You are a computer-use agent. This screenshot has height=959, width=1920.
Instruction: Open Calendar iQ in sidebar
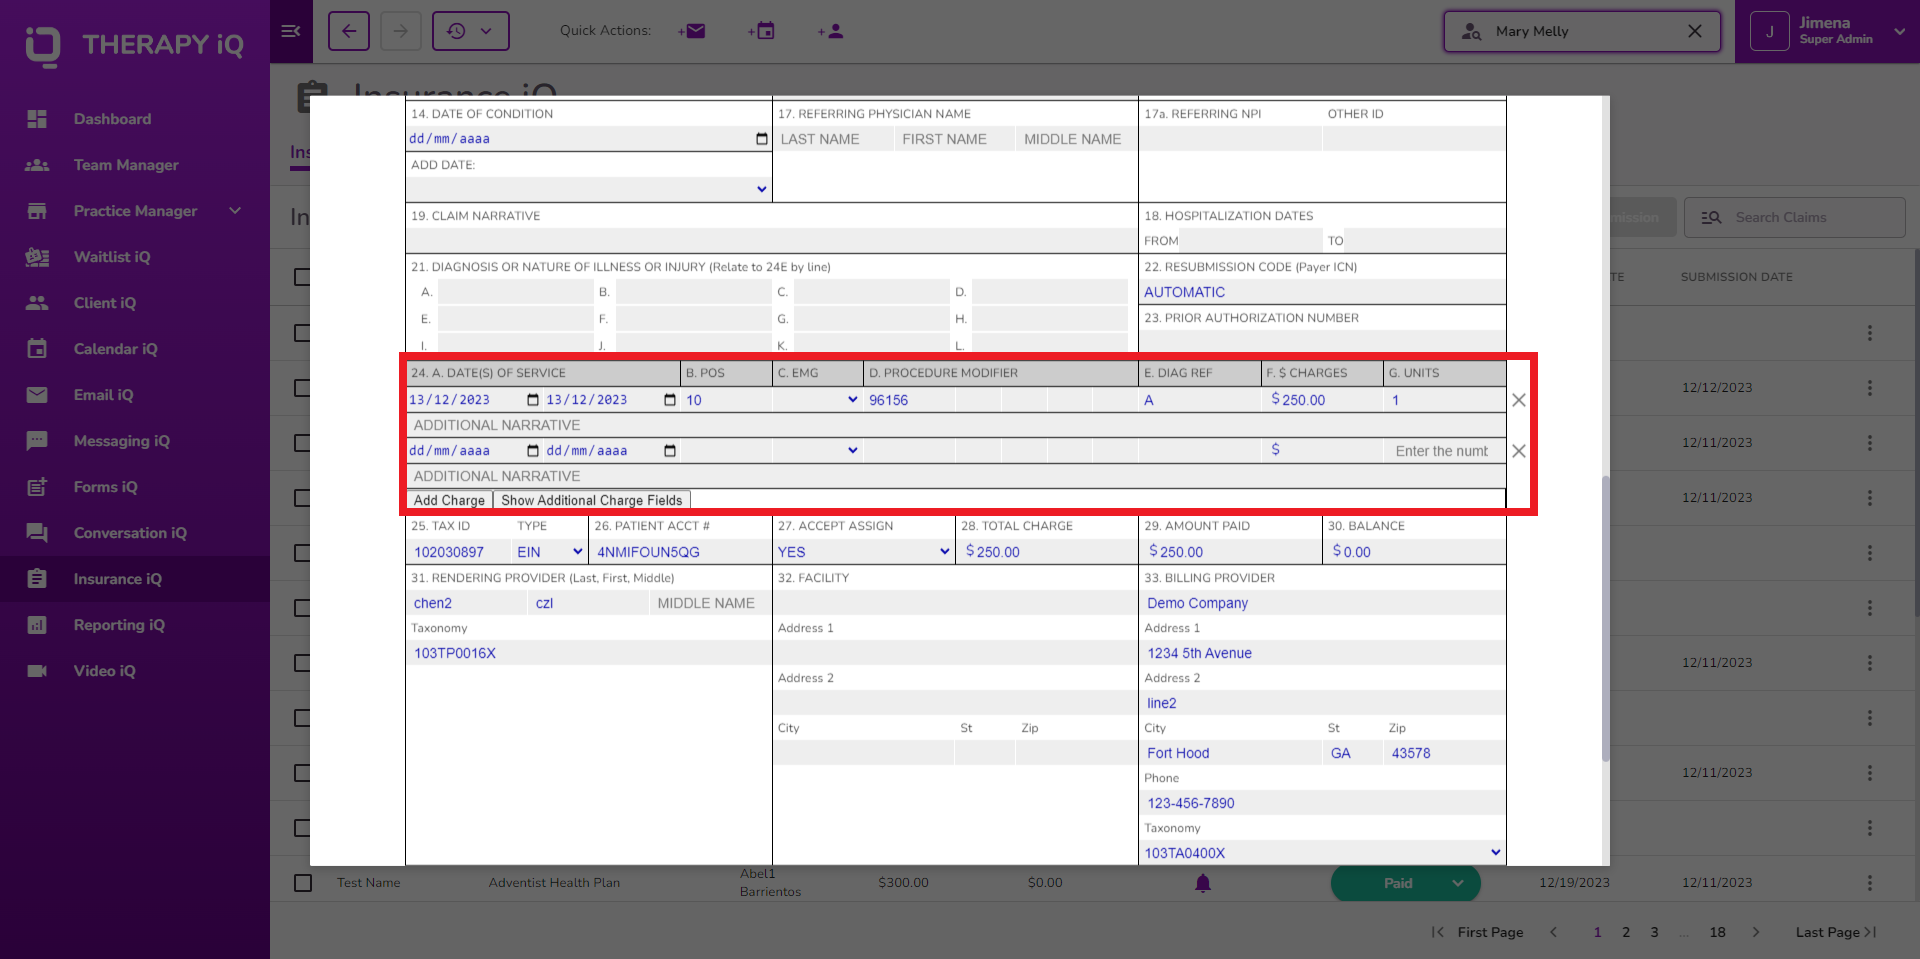coord(115,349)
